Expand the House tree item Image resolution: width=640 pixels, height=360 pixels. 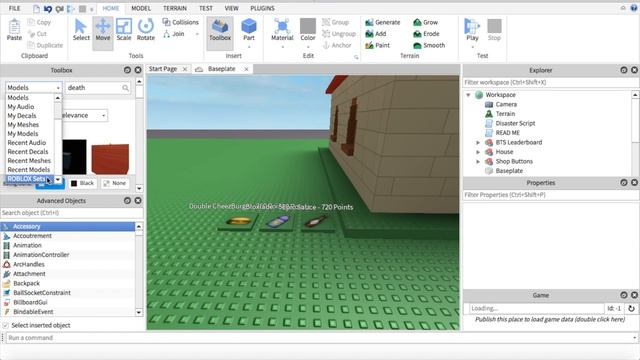[478, 152]
